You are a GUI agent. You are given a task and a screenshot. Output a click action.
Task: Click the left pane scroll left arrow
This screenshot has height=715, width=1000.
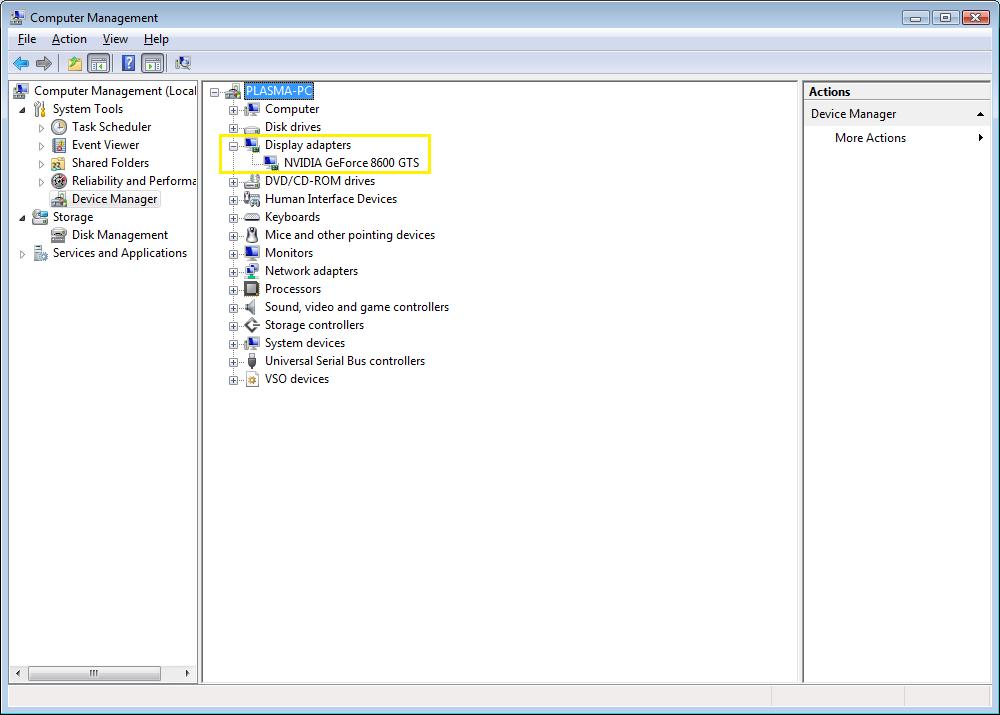point(18,673)
